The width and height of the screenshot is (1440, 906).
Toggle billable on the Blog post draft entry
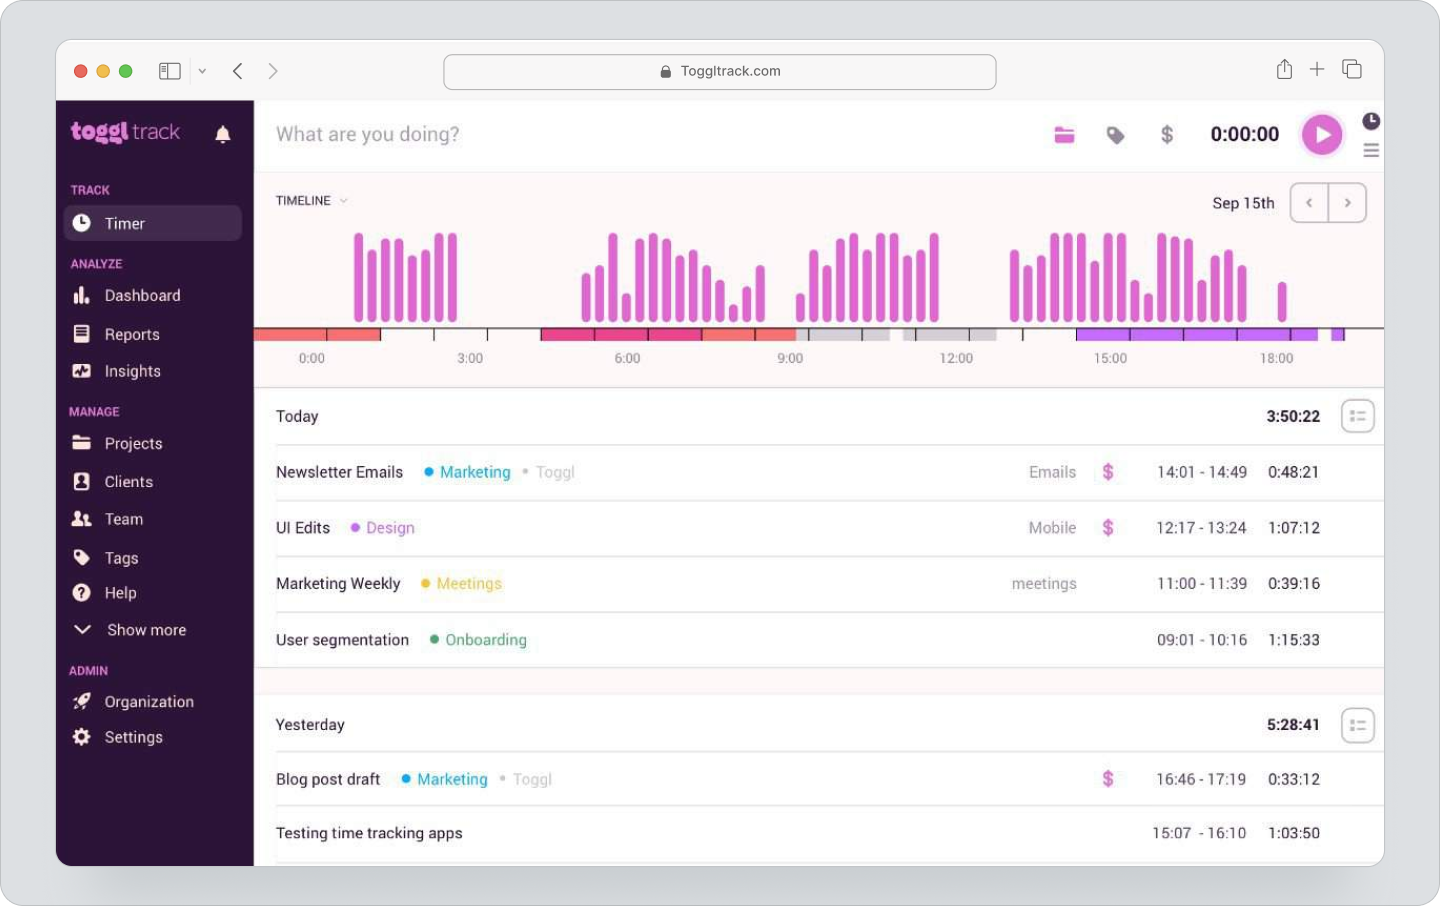click(x=1108, y=779)
